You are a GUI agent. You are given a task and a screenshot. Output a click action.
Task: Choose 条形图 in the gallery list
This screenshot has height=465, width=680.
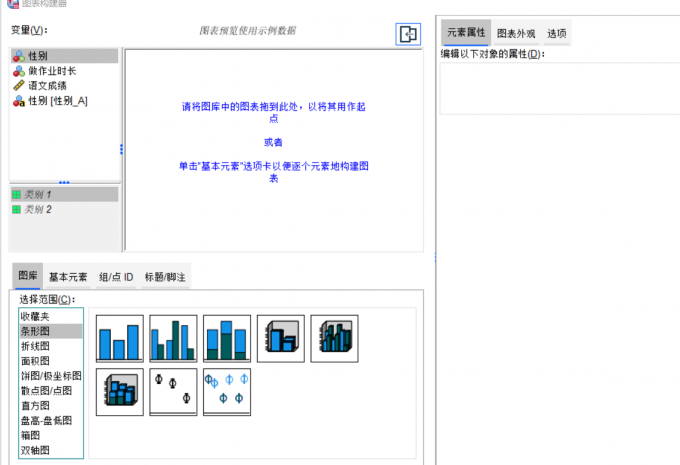[51, 331]
